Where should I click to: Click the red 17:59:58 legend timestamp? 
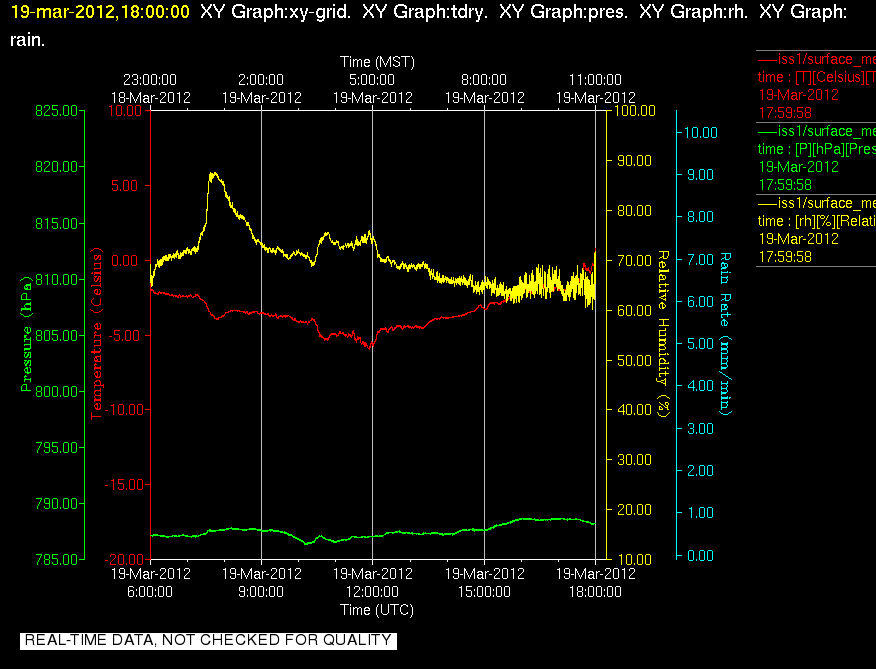click(x=785, y=113)
